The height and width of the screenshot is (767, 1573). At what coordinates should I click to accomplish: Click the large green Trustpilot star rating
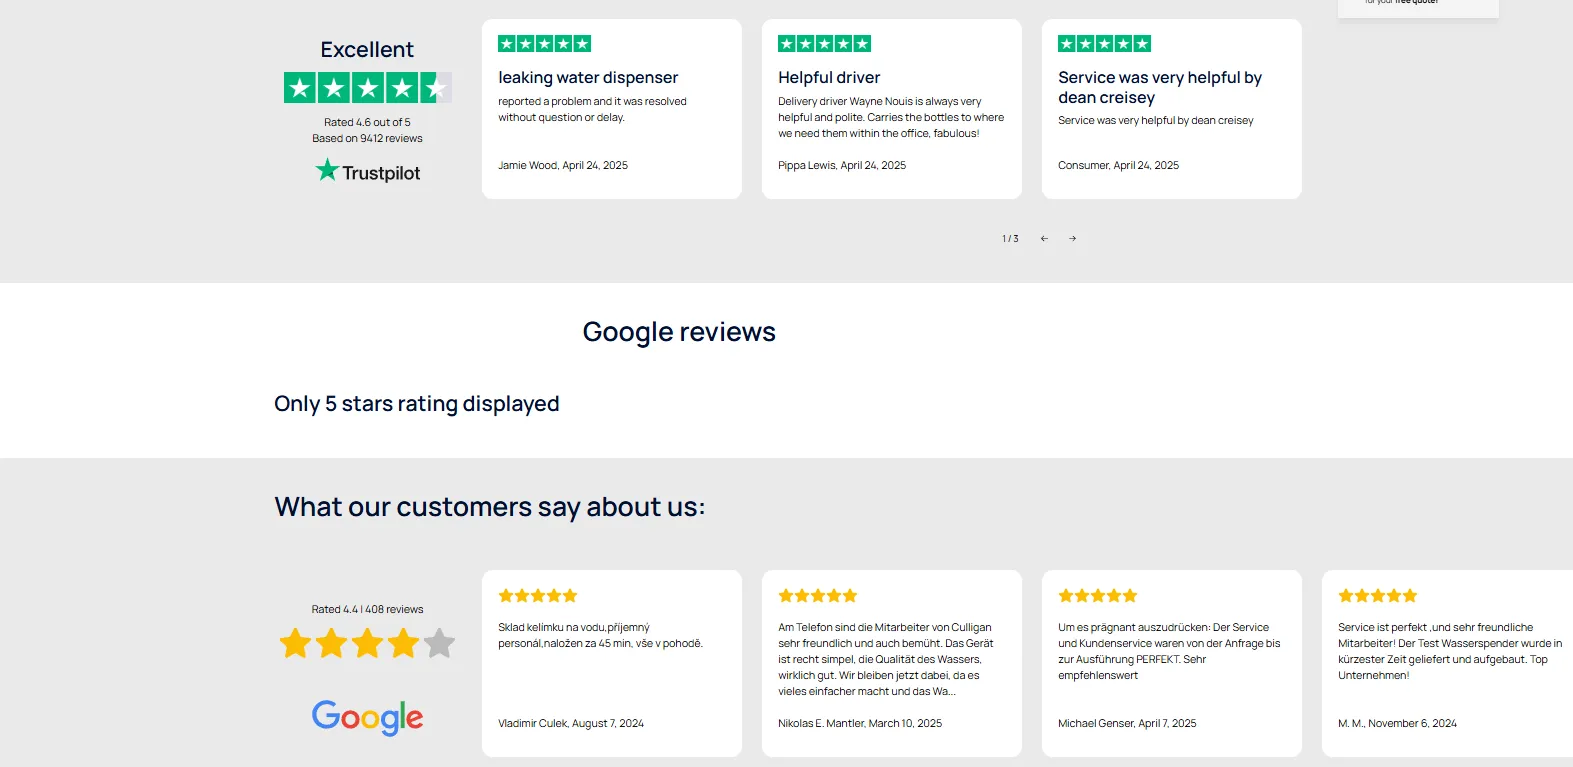367,88
